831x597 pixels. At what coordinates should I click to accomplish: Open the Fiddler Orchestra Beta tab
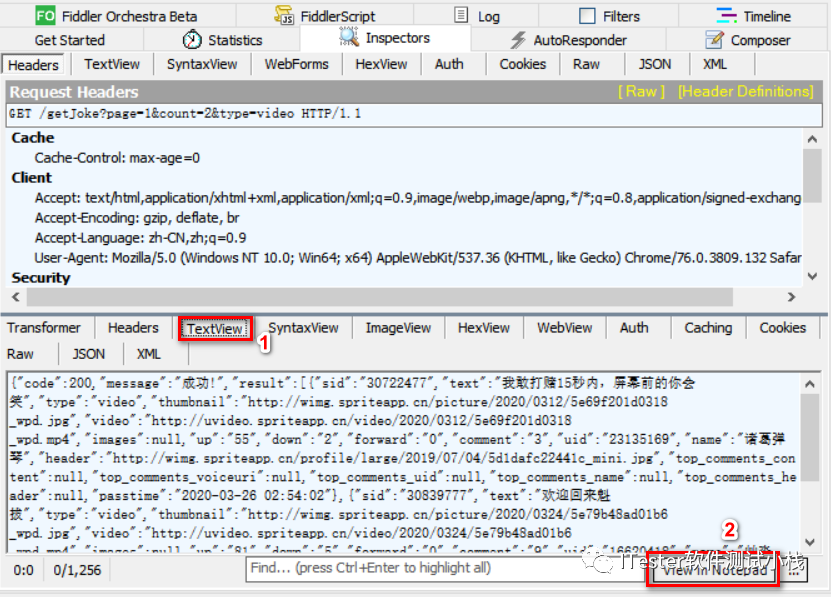click(x=117, y=16)
